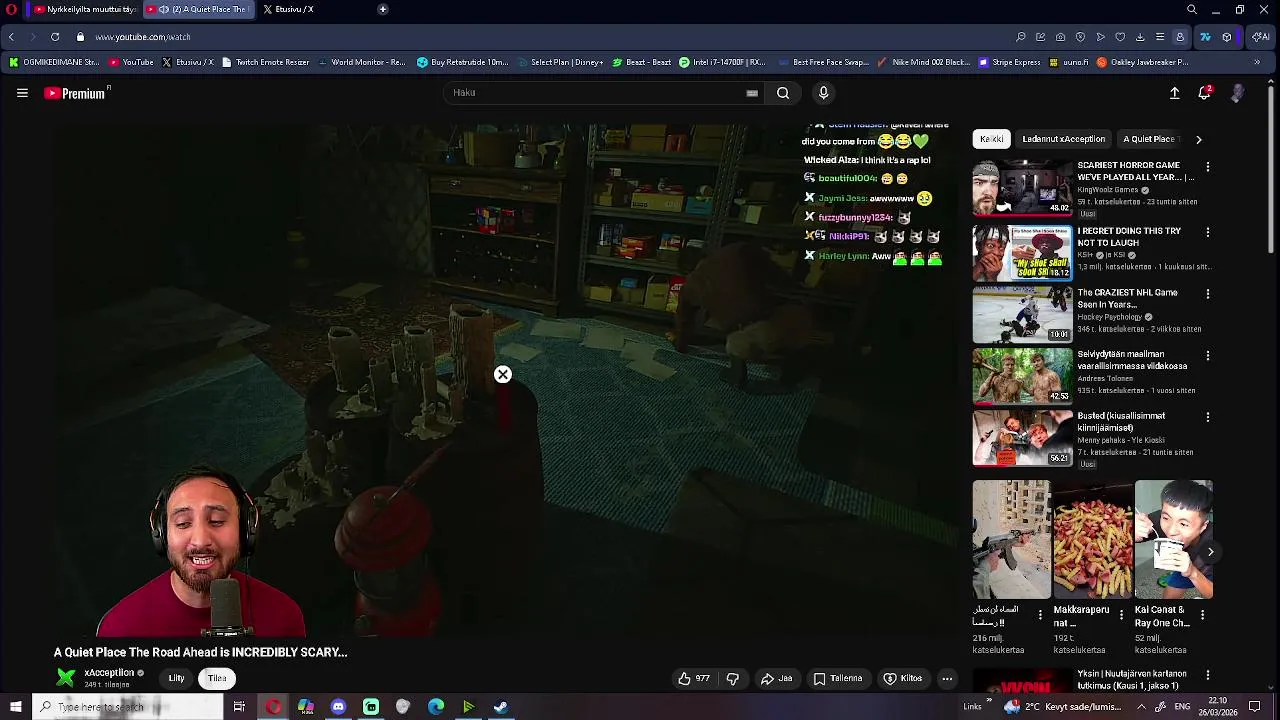
Task: Open options for Selviydytään maailman video
Action: 1208,356
